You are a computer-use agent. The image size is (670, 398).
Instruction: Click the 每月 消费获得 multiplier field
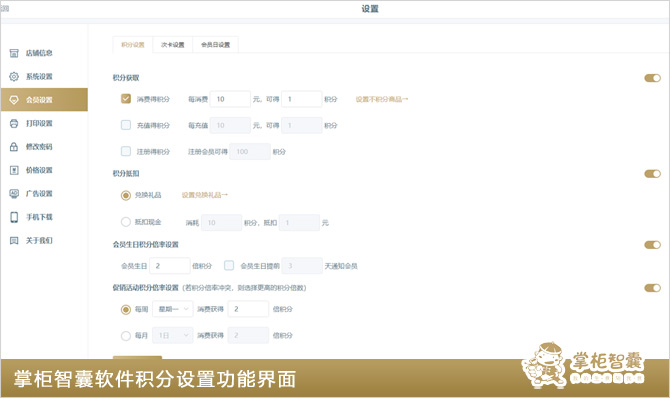tap(248, 335)
